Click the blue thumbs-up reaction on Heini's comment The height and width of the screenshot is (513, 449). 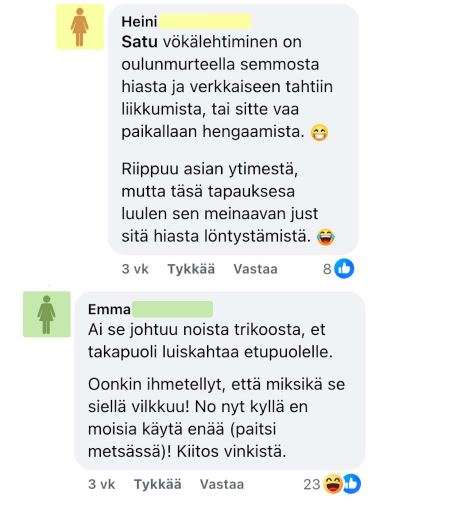pyautogui.click(x=344, y=269)
